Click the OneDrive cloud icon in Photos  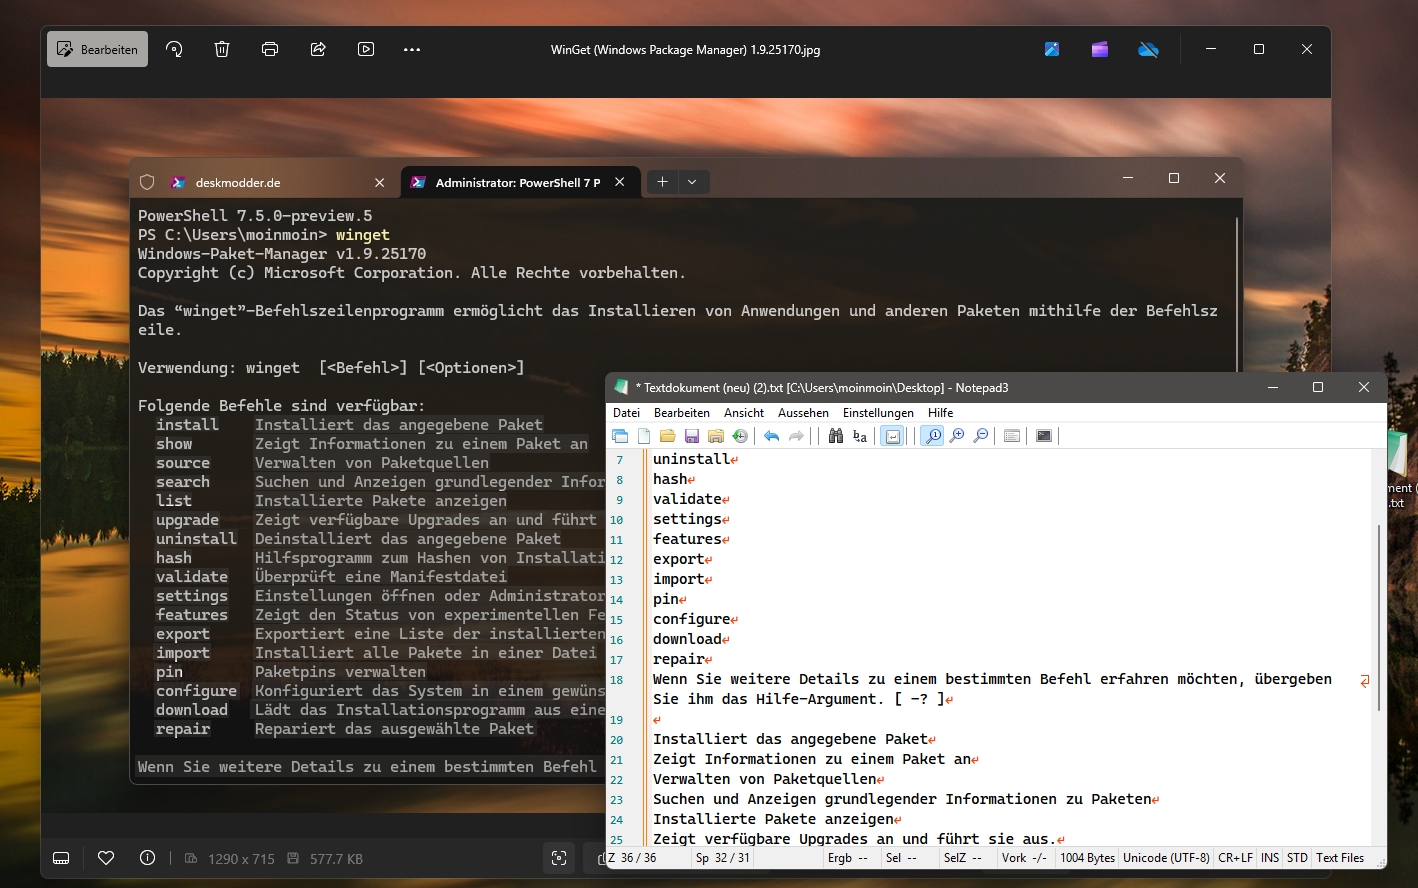pos(1148,49)
